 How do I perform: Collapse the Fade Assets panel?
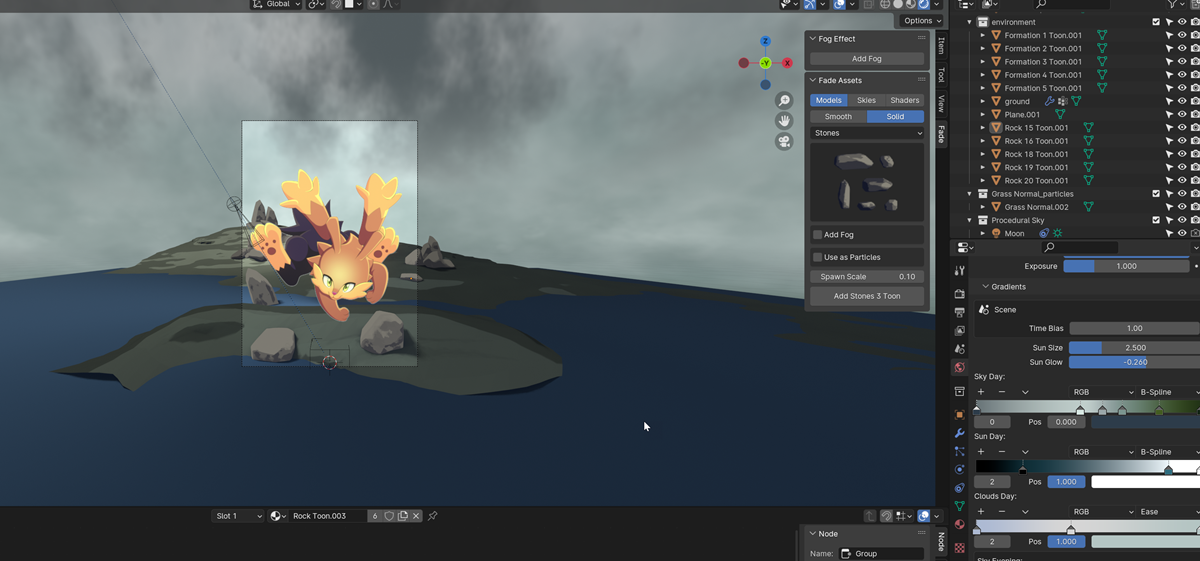(x=813, y=80)
